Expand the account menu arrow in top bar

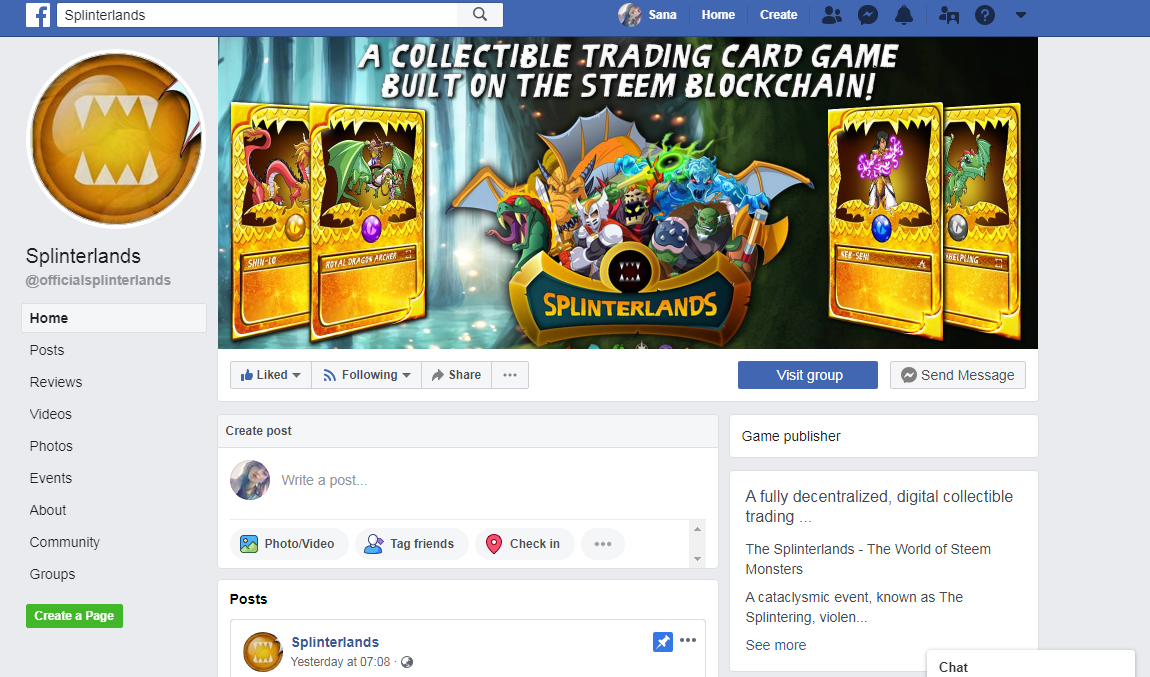tap(1021, 15)
